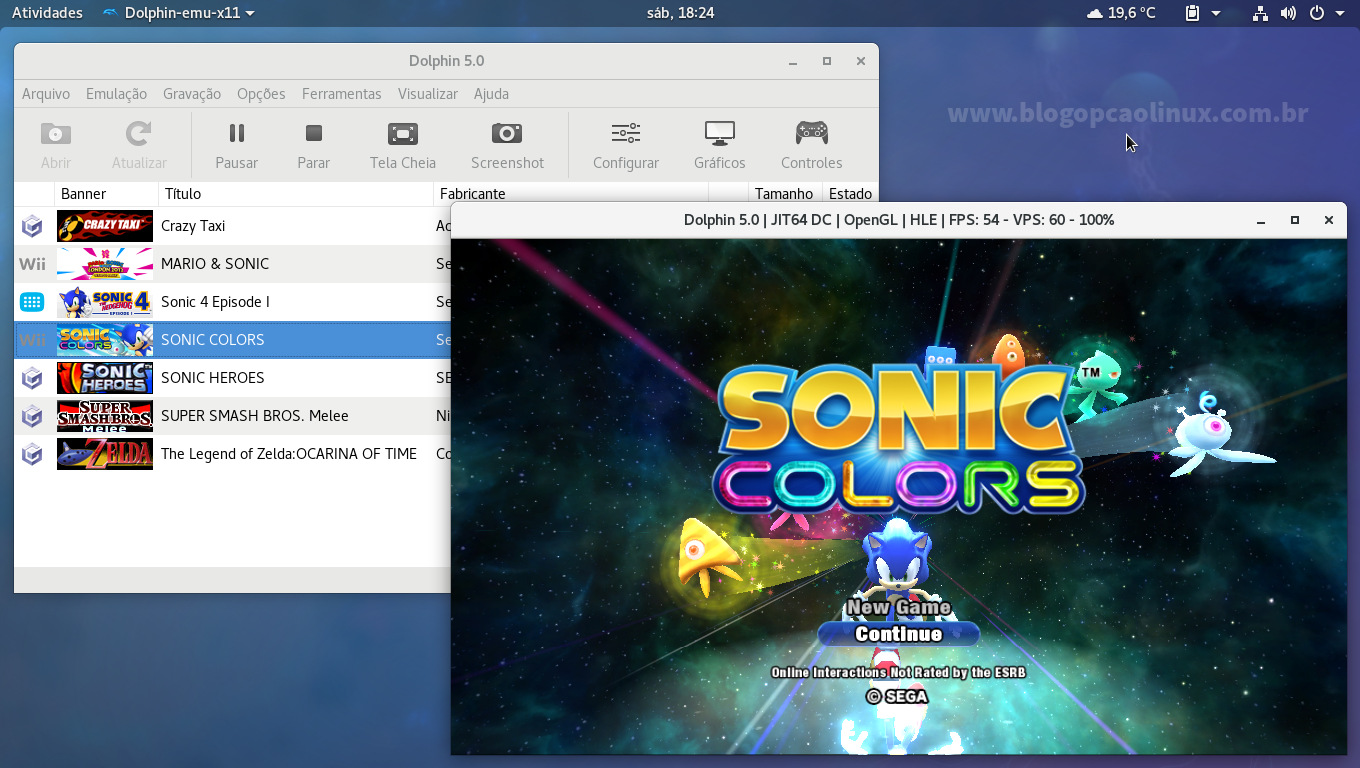
Task: Select the Sonic Heroes banner thumbnail
Action: [x=105, y=378]
